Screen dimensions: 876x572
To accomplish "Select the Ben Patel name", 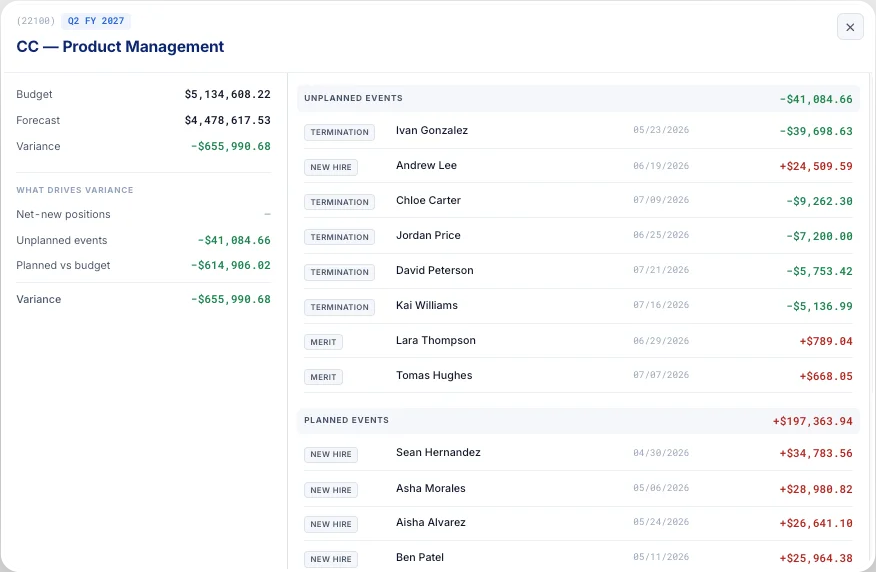I will tap(420, 557).
